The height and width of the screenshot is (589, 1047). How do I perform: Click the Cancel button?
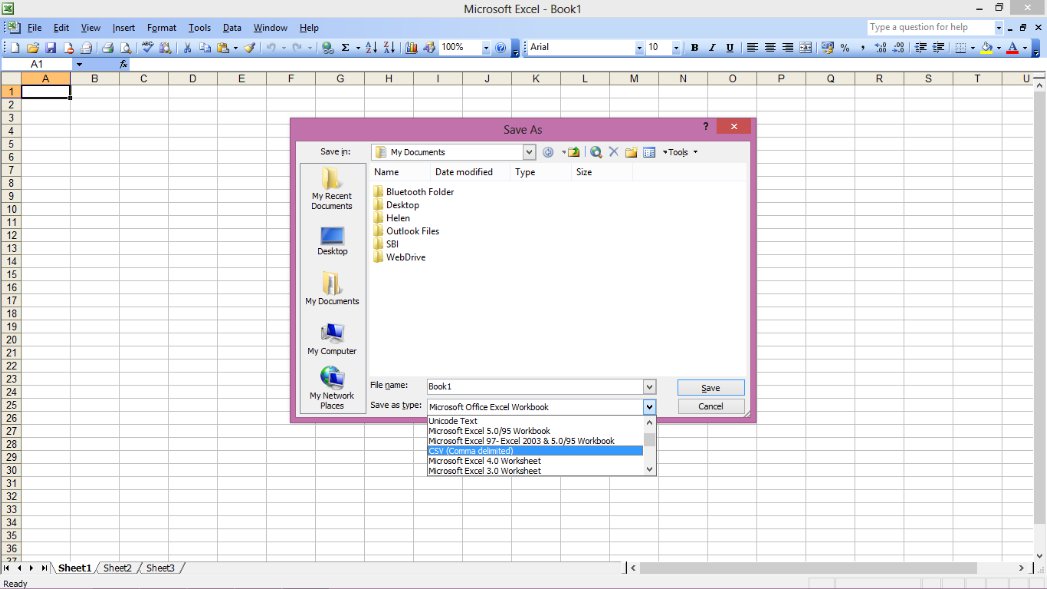[710, 406]
